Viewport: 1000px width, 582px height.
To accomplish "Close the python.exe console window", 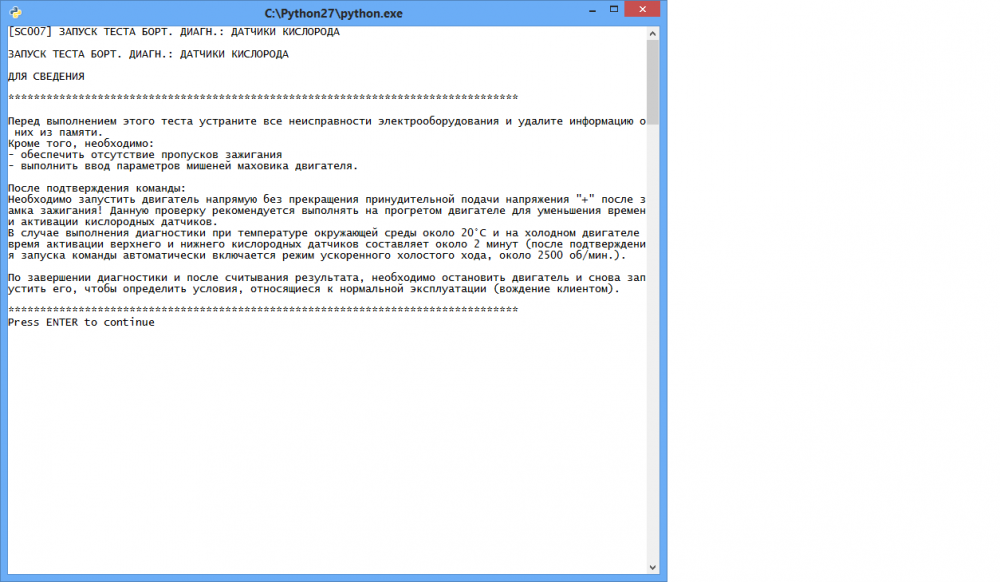I will coord(642,10).
